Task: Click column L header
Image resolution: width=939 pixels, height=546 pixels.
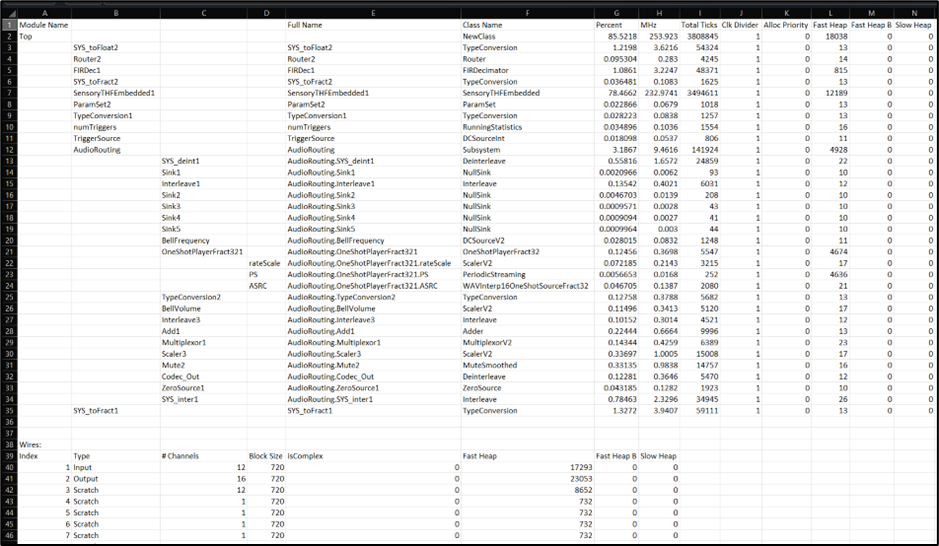Action: click(825, 11)
